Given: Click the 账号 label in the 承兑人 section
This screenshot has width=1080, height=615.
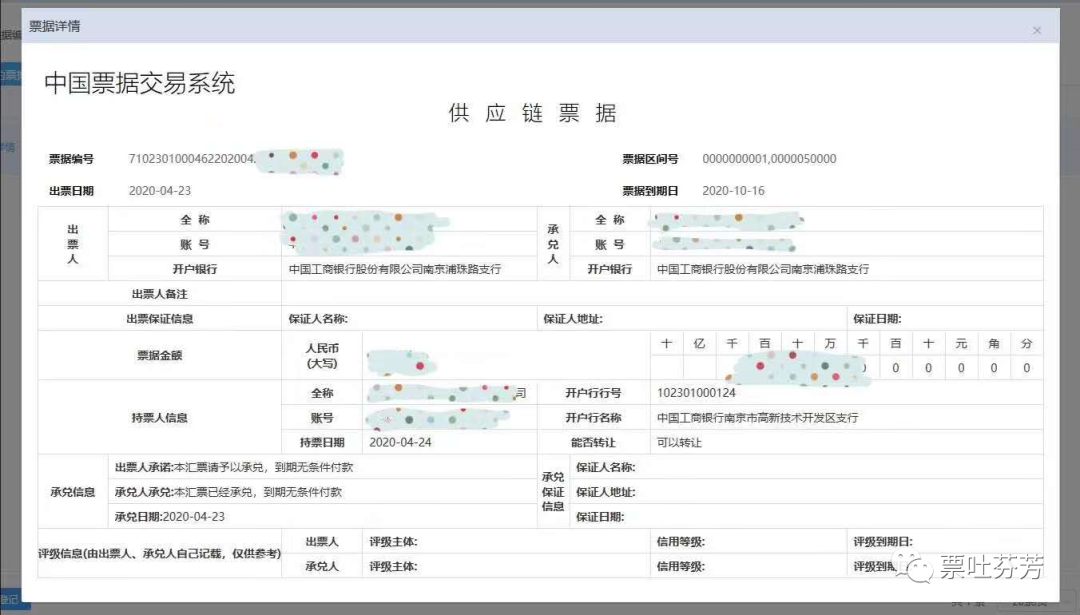Looking at the screenshot, I should (x=610, y=244).
